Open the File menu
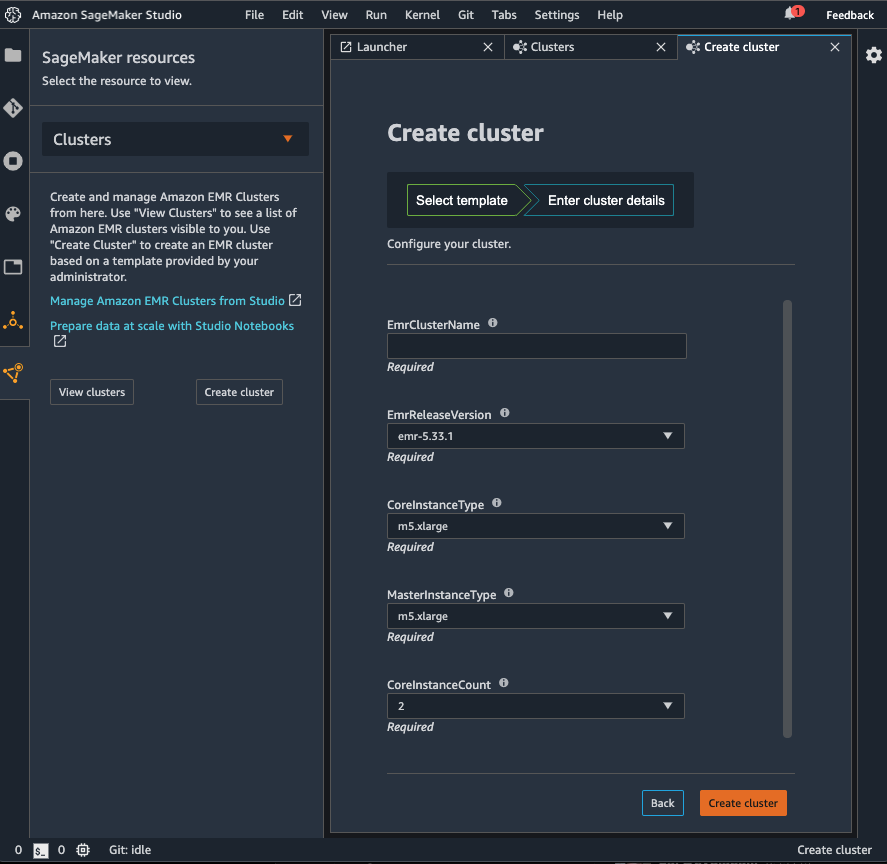This screenshot has width=887, height=864. coord(255,15)
